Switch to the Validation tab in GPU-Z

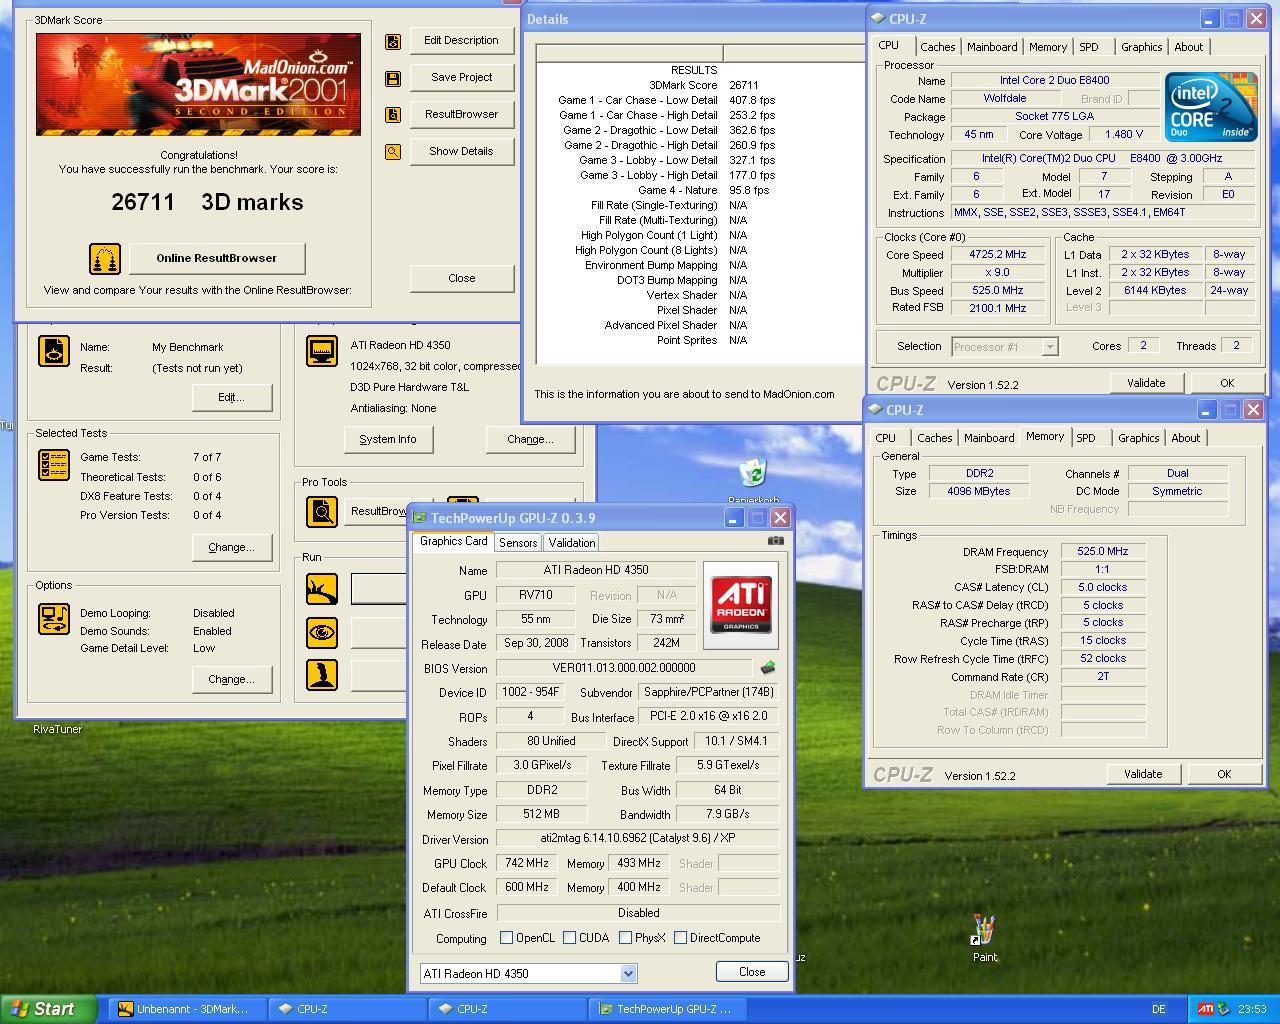click(572, 543)
